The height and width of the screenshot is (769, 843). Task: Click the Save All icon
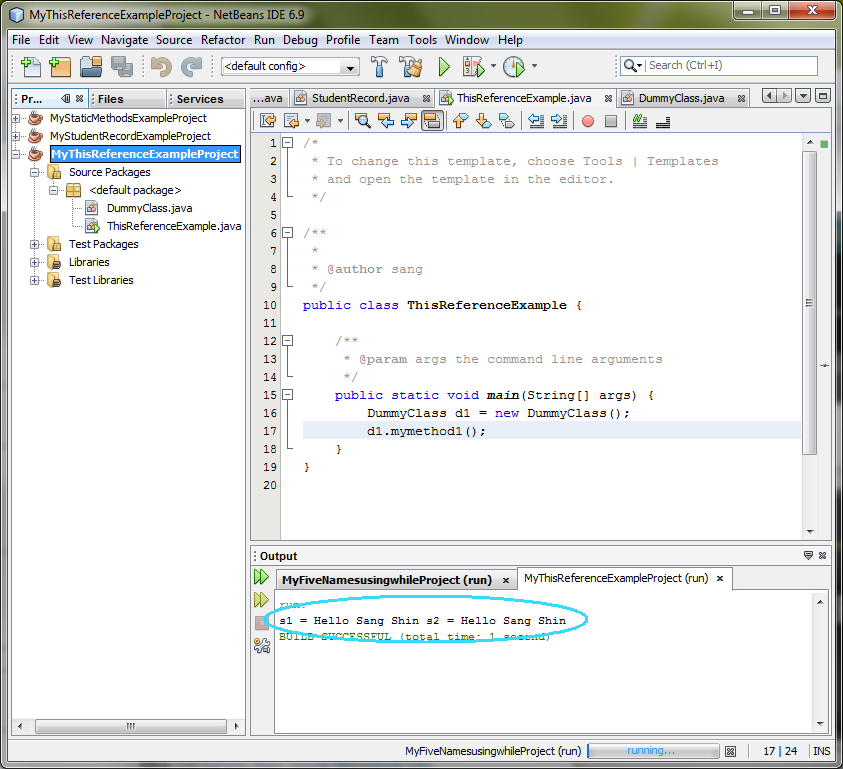[122, 66]
